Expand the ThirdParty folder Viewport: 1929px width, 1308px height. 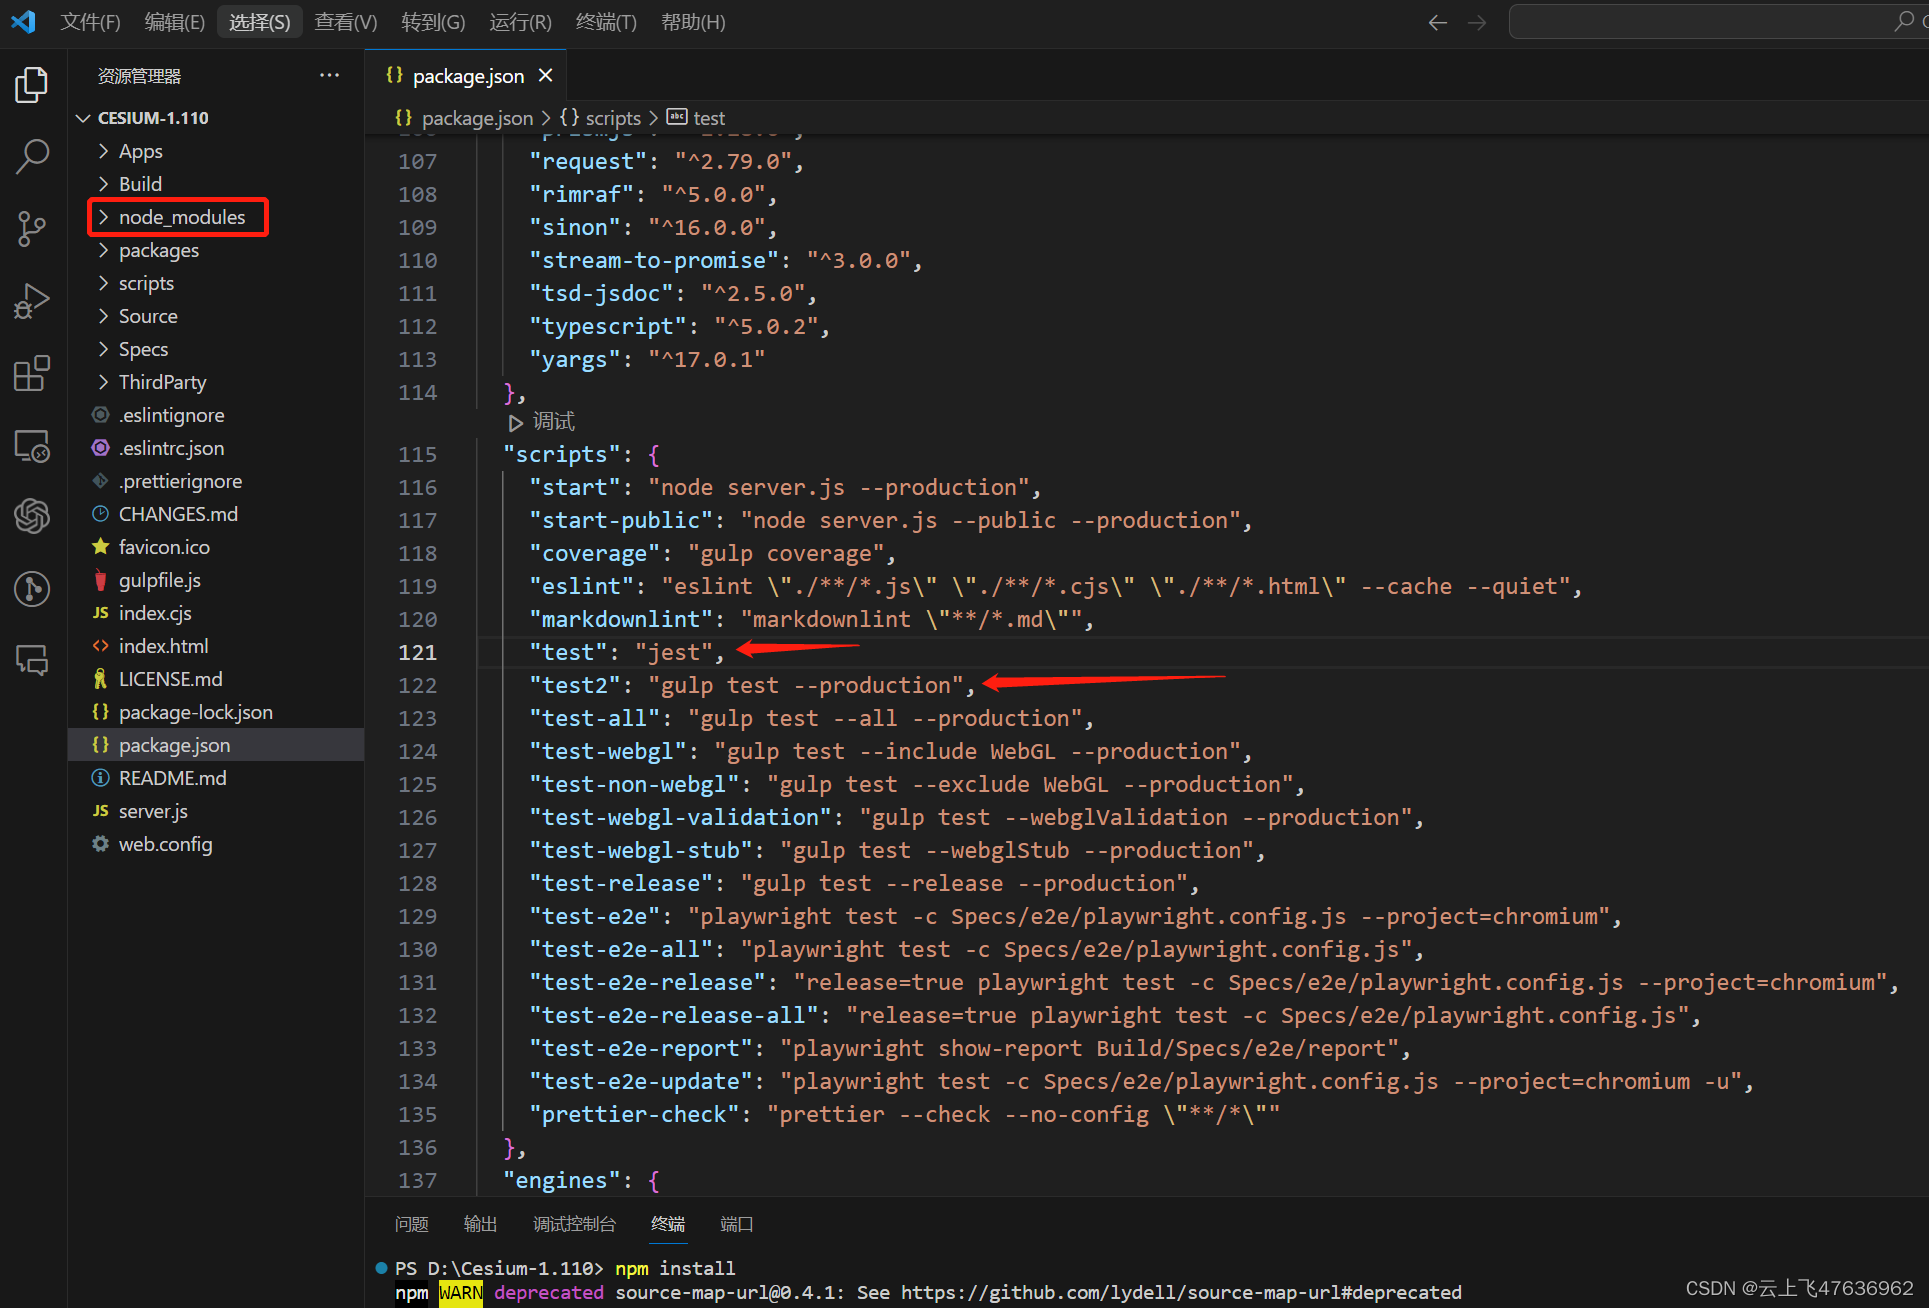216,382
